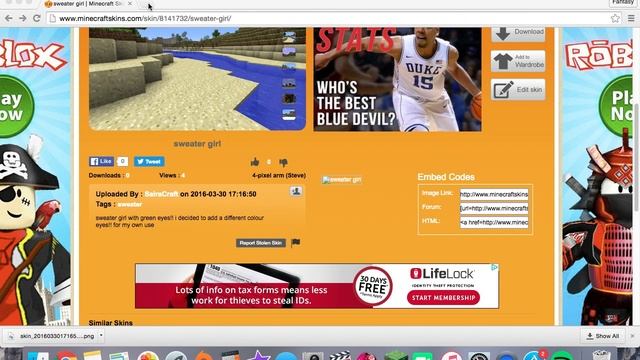Viewport: 640px width, 360px height.
Task: Close the sweater girl tab
Action: click(130, 3)
